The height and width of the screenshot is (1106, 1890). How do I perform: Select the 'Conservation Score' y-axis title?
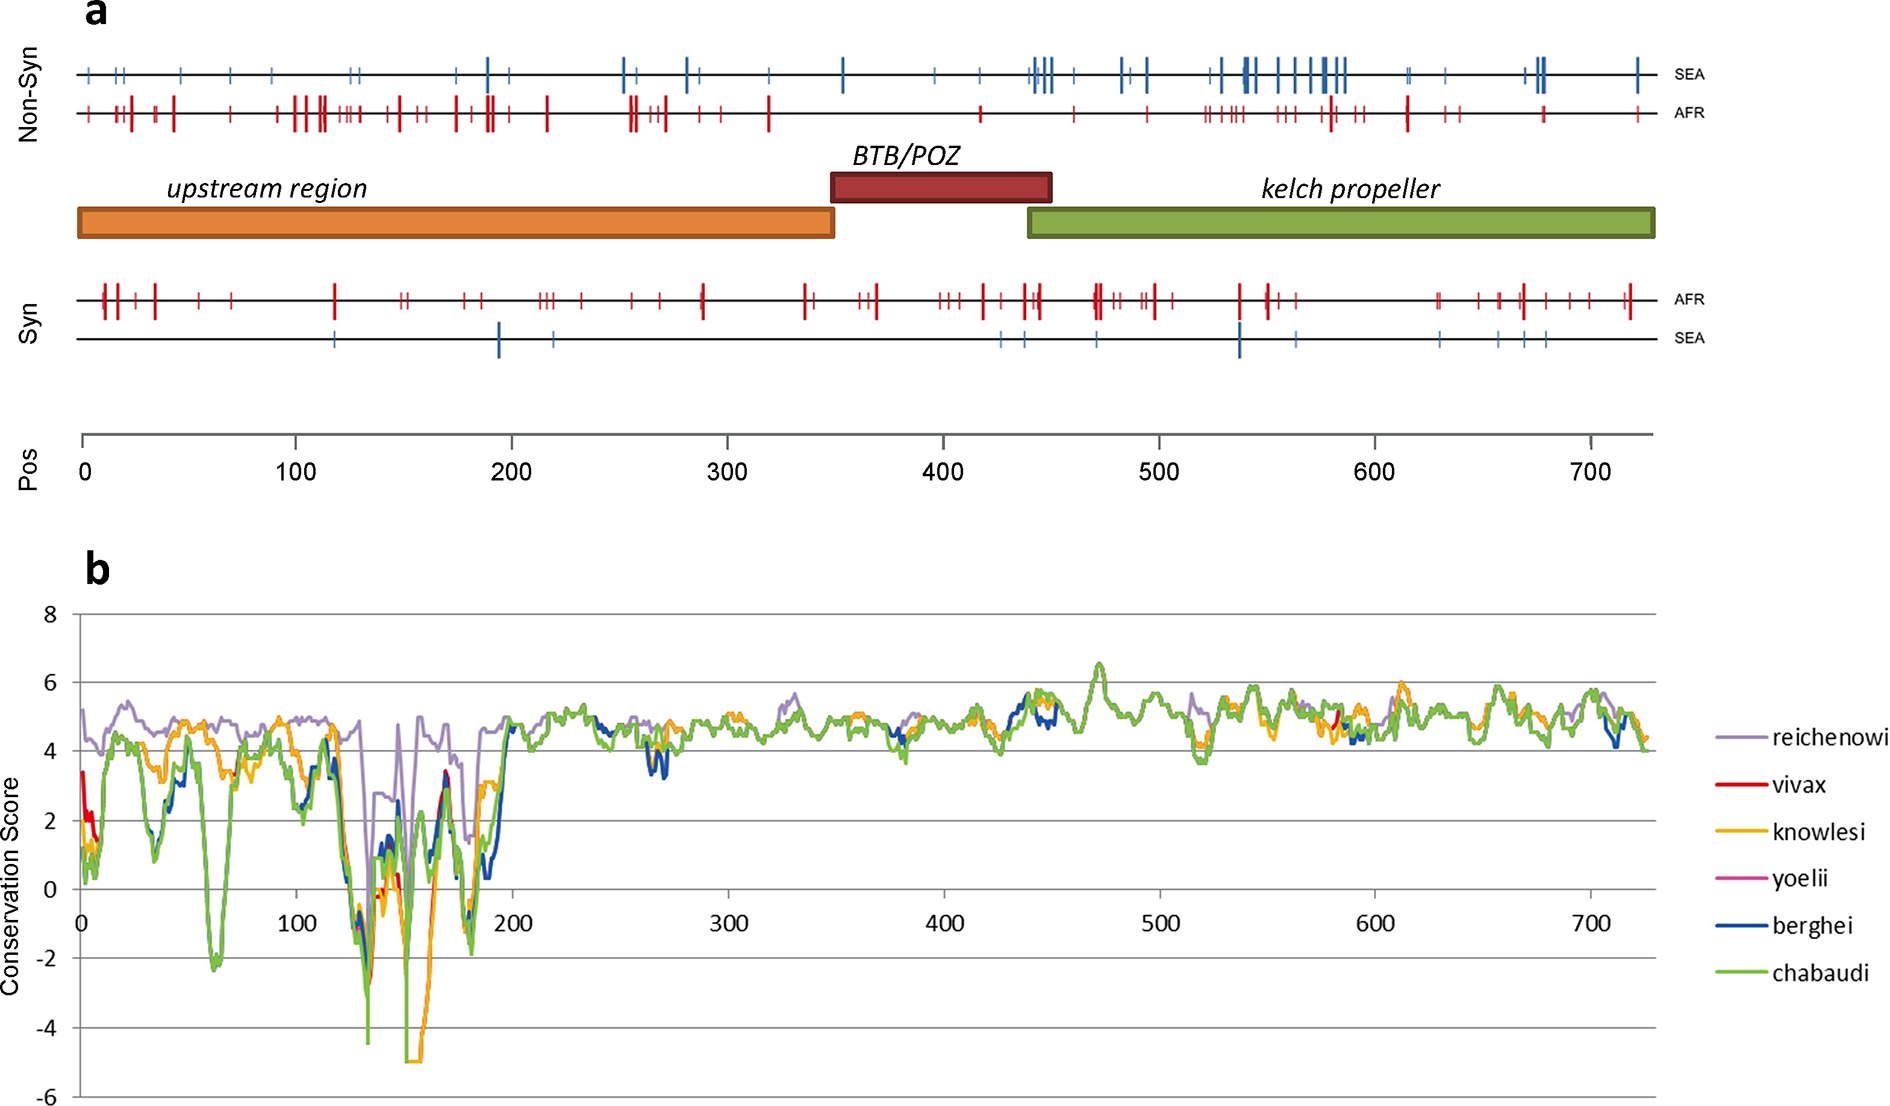11,885
